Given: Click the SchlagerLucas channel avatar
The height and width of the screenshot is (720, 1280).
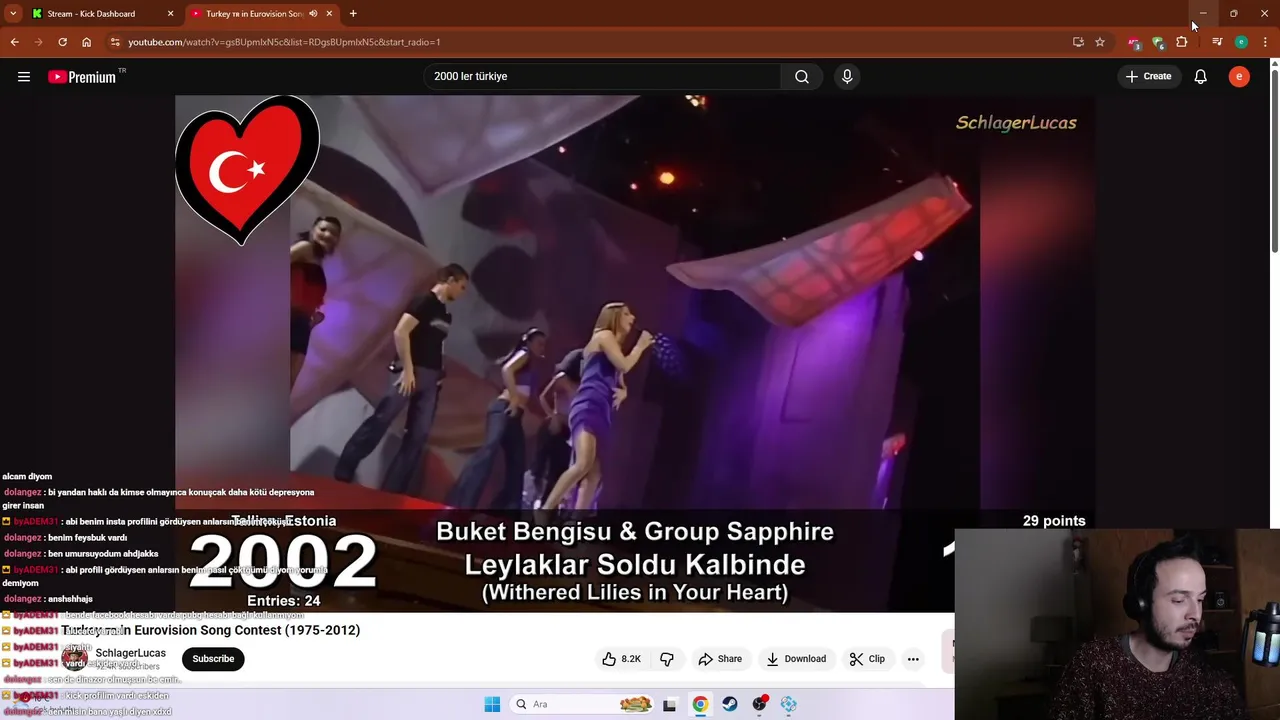Looking at the screenshot, I should [75, 659].
